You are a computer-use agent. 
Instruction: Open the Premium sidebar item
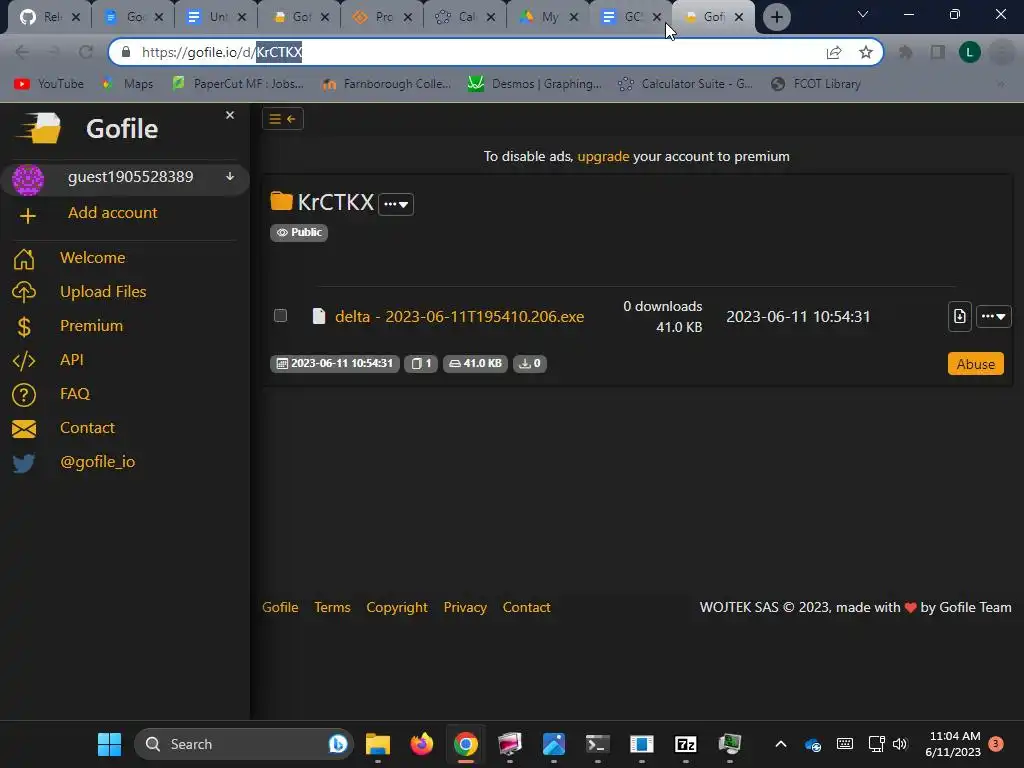pos(91,325)
